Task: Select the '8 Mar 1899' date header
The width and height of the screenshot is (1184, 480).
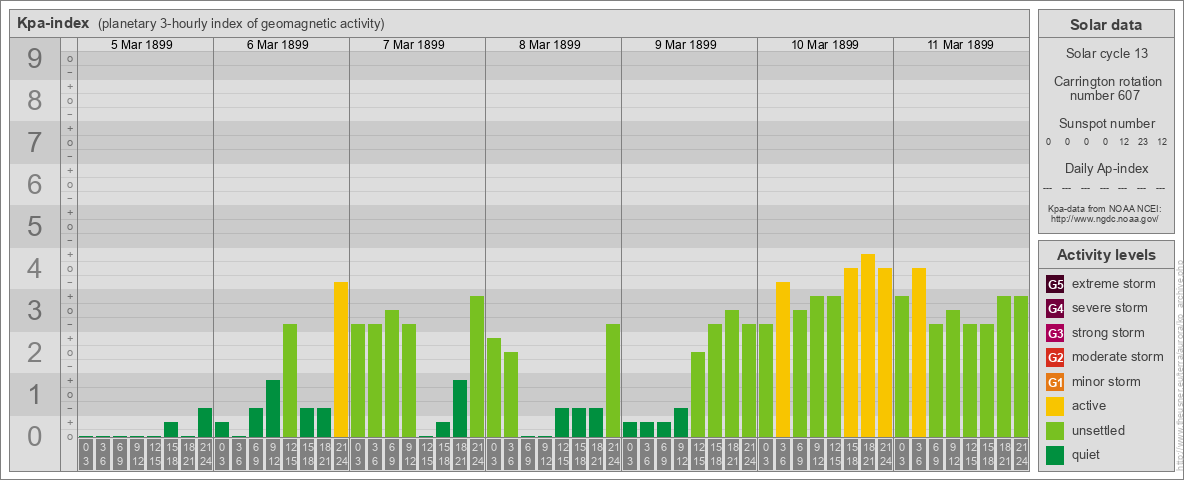Action: click(x=550, y=45)
